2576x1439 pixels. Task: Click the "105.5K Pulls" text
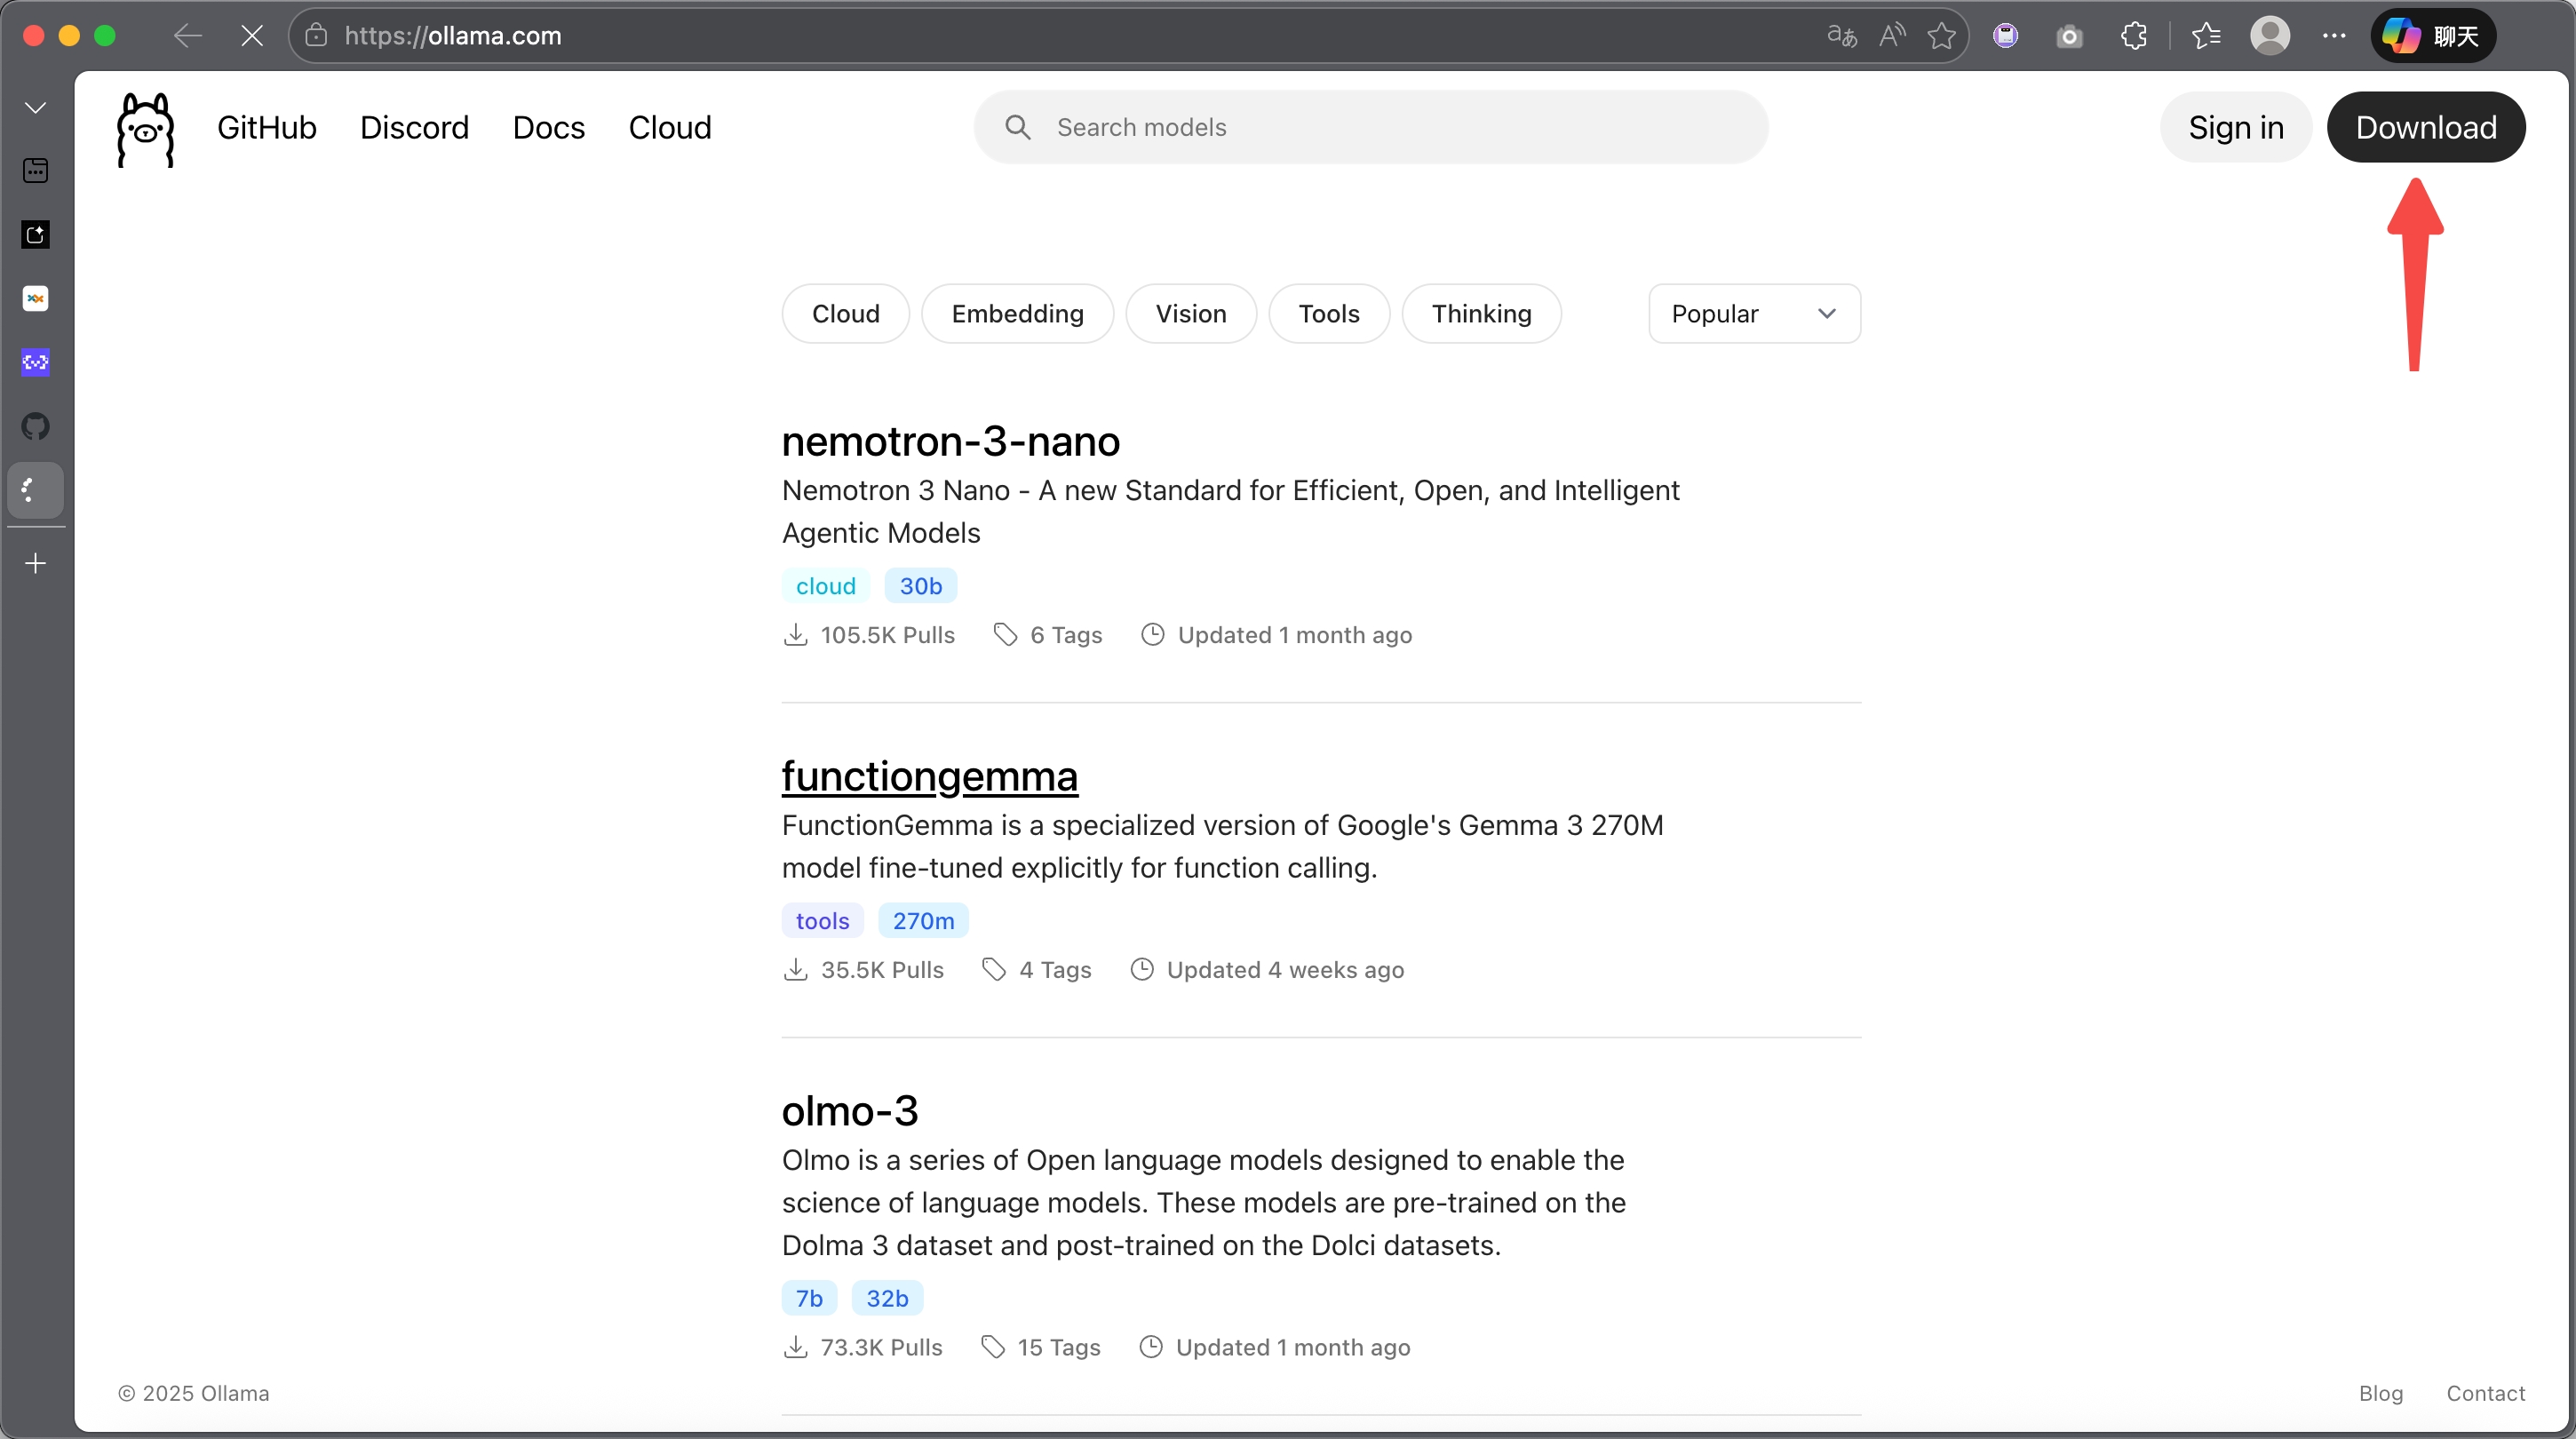click(888, 635)
